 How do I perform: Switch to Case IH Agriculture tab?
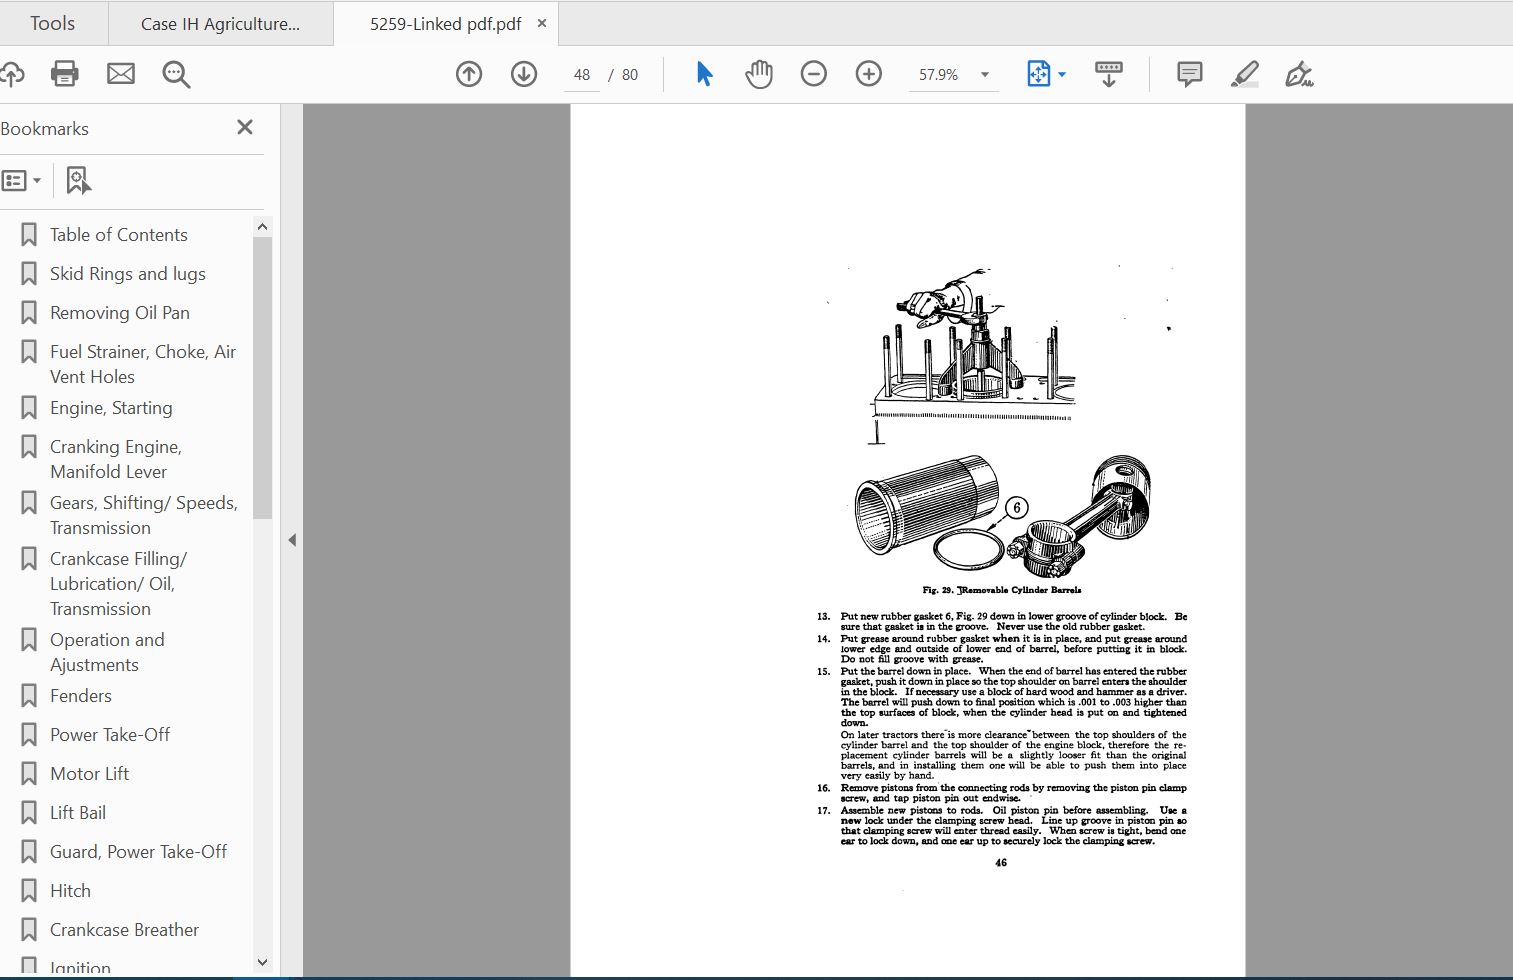(220, 24)
